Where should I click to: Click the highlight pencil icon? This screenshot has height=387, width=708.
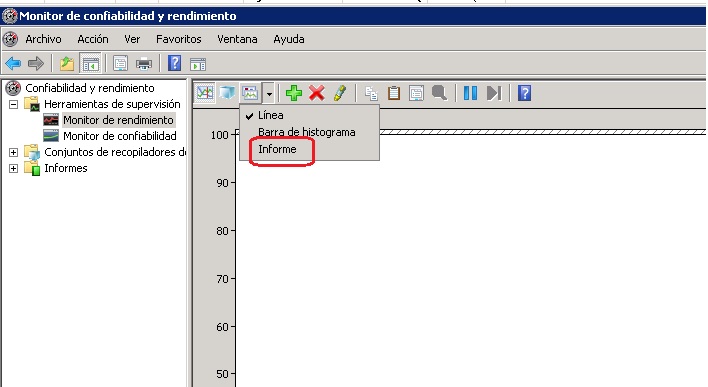pyautogui.click(x=340, y=93)
